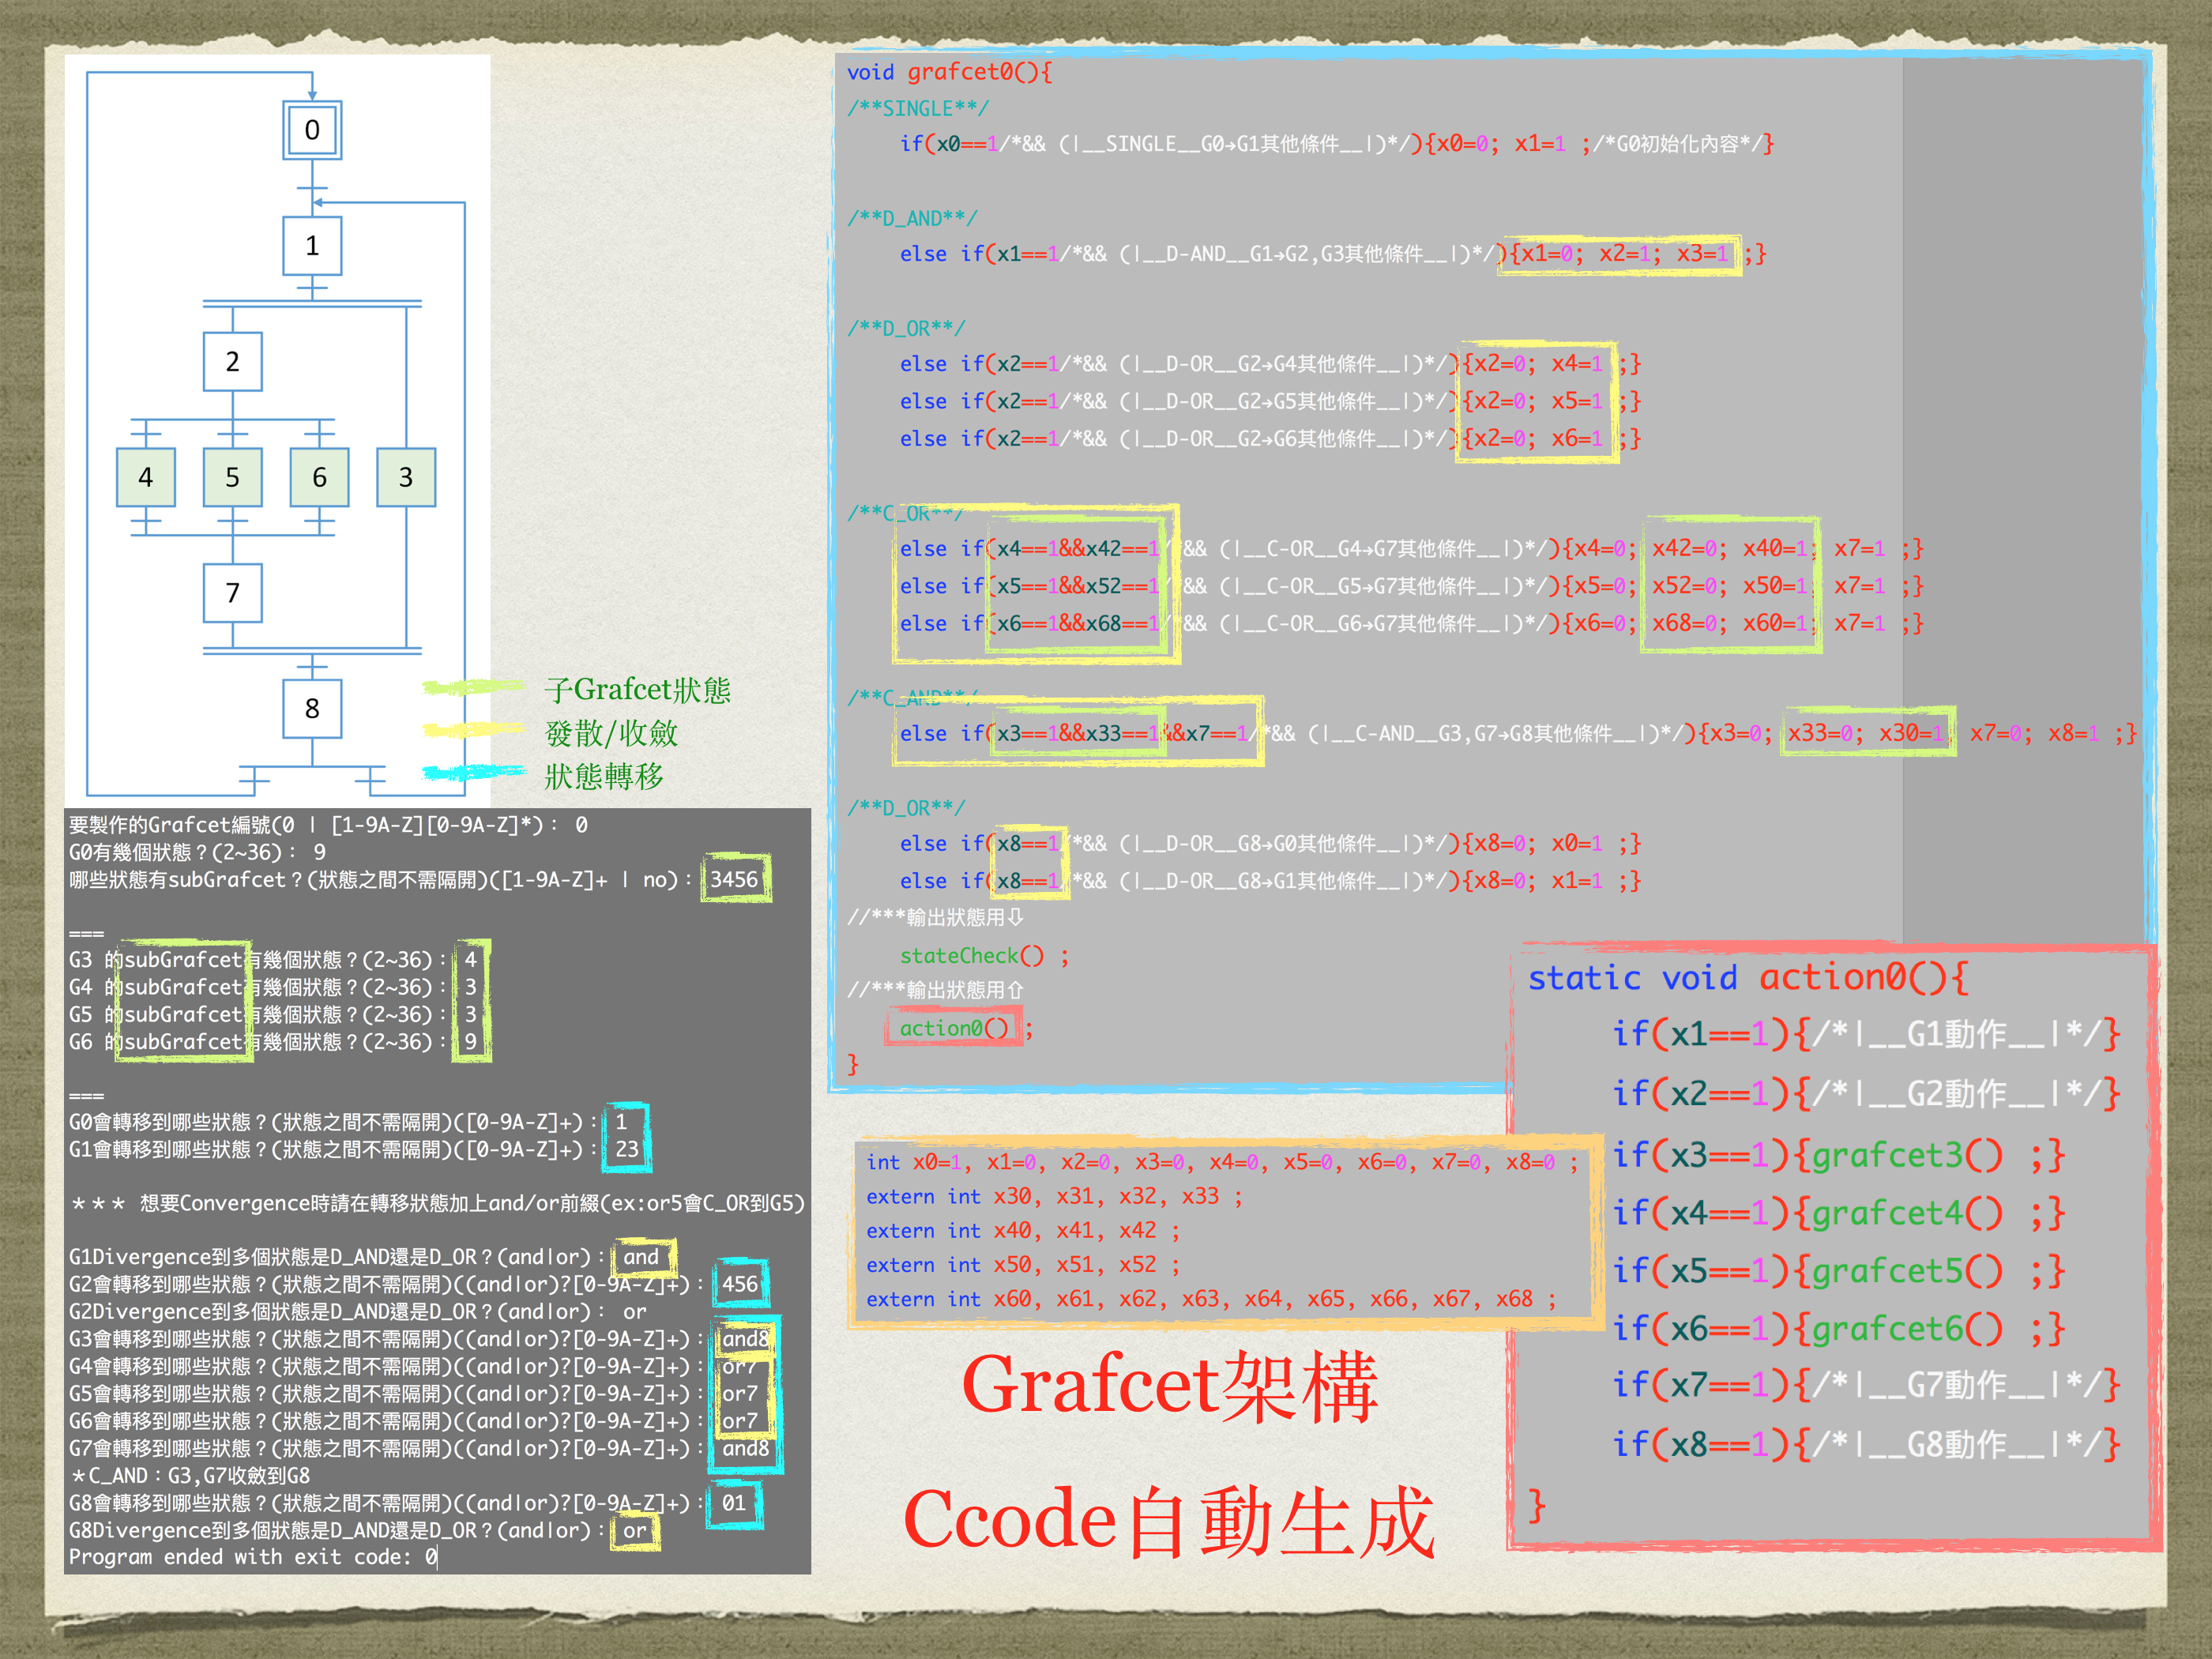
Task: Click the x6==1&&x68==1 condition
Action: (x=1077, y=624)
